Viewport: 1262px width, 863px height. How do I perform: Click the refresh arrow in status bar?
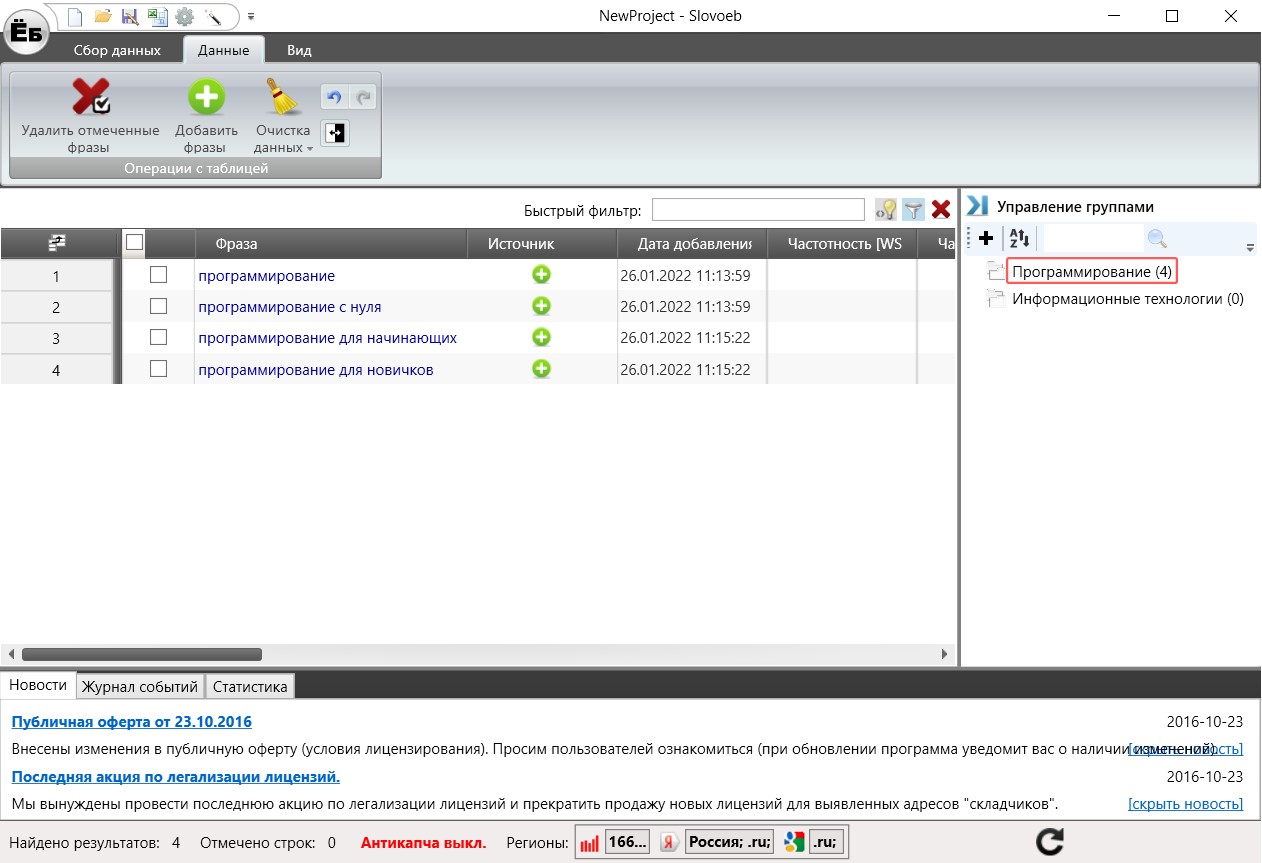(x=1049, y=842)
